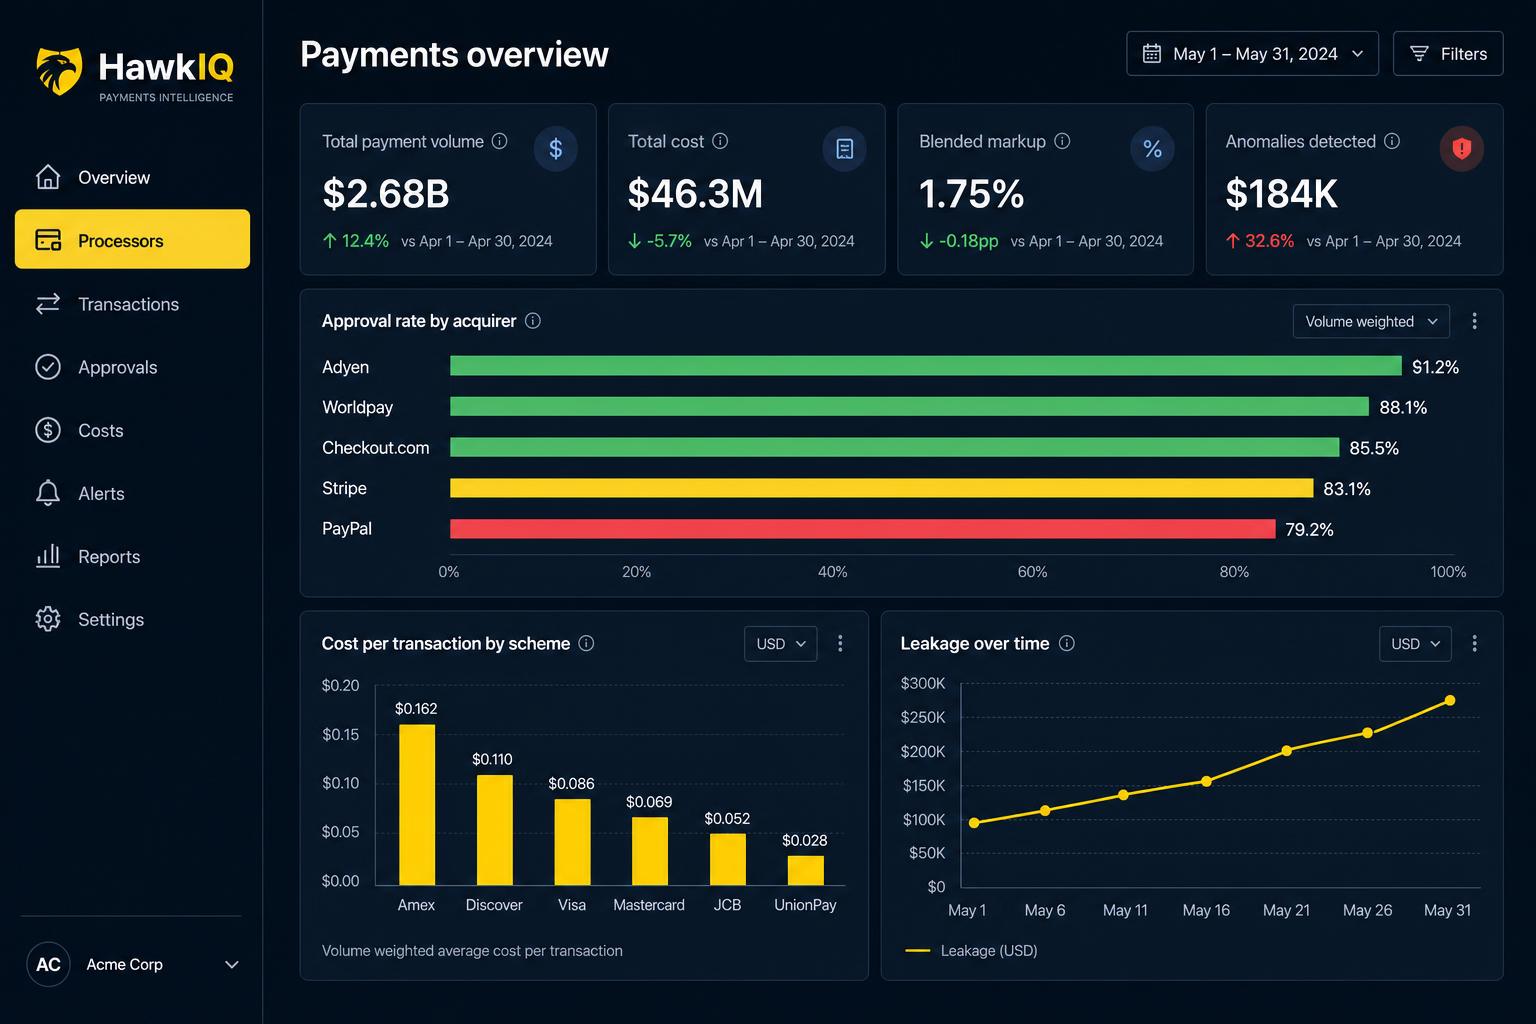The height and width of the screenshot is (1024, 1536).
Task: Click the percent icon on Blended markup card
Action: pos(1152,149)
